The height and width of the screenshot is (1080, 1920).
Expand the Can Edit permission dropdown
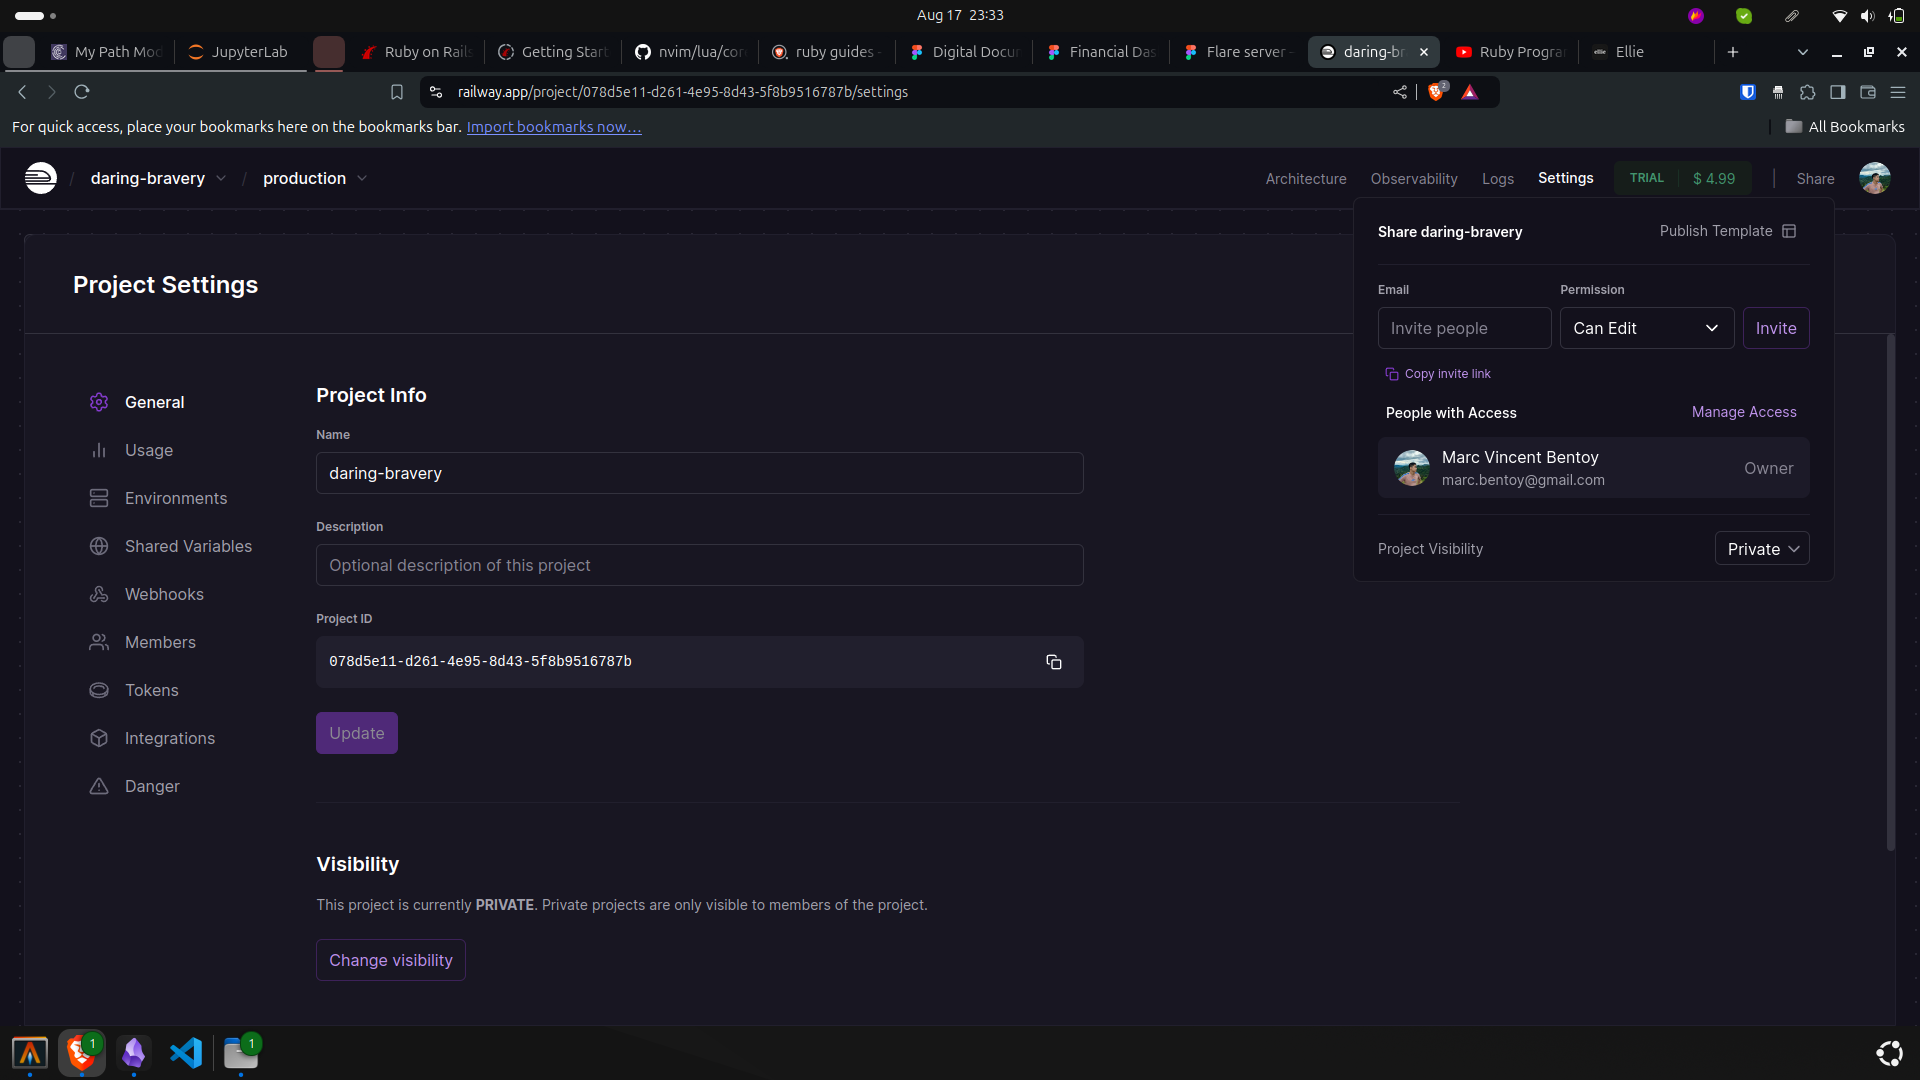tap(1646, 328)
